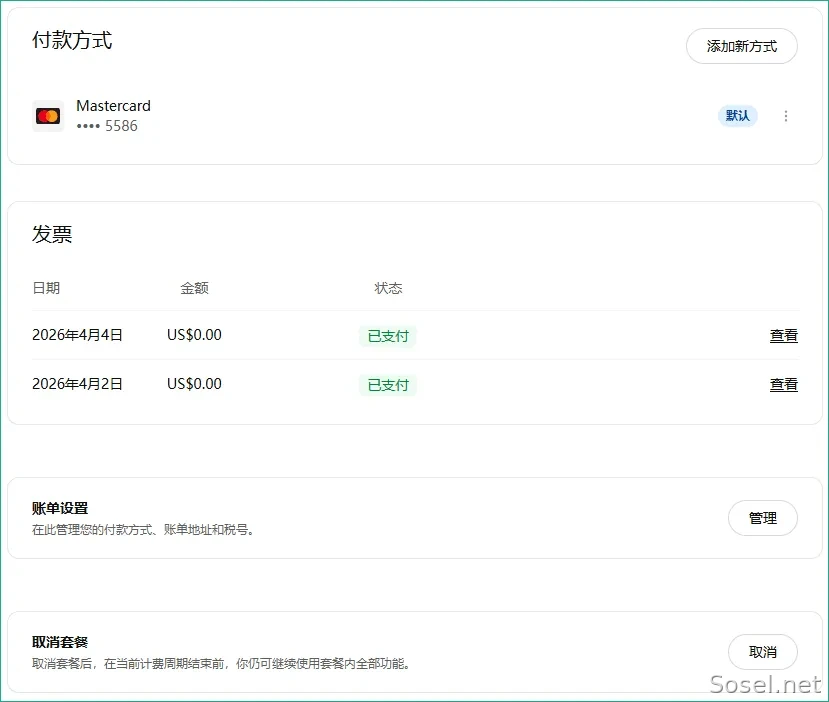Click the 日期 column header
Viewport: 829px width, 702px height.
(46, 288)
